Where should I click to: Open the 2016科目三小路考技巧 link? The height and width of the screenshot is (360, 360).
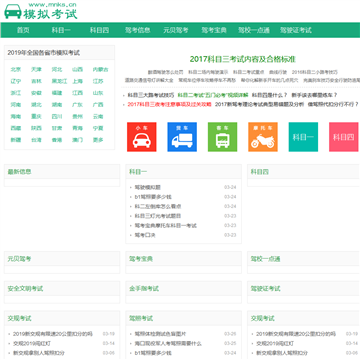[315, 72]
